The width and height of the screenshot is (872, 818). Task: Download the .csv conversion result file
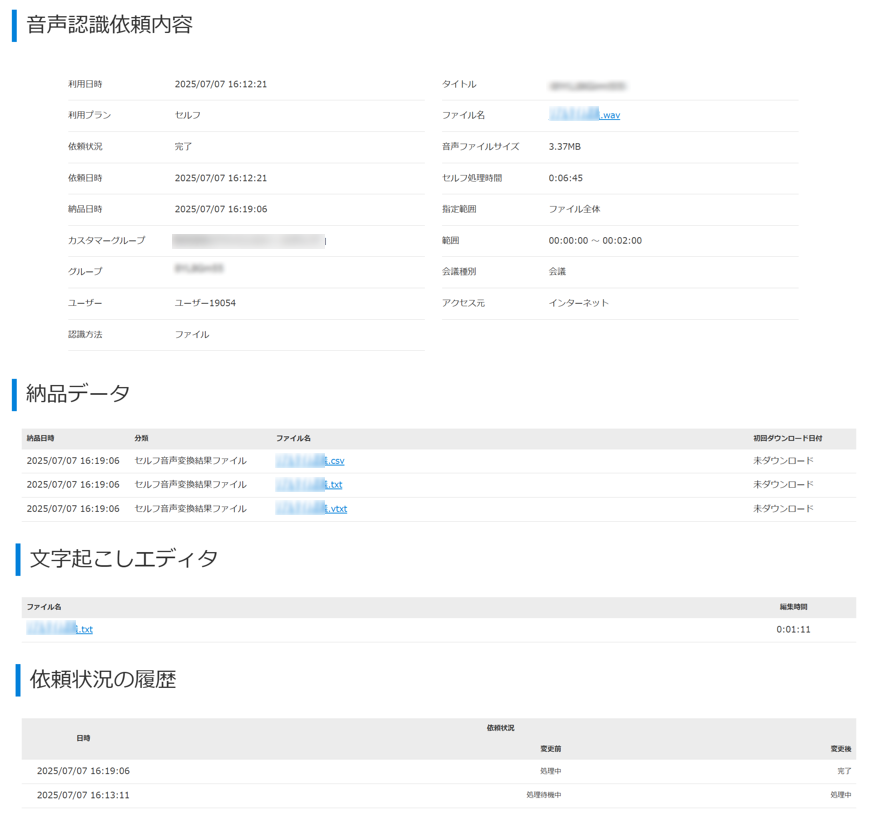pyautogui.click(x=311, y=461)
